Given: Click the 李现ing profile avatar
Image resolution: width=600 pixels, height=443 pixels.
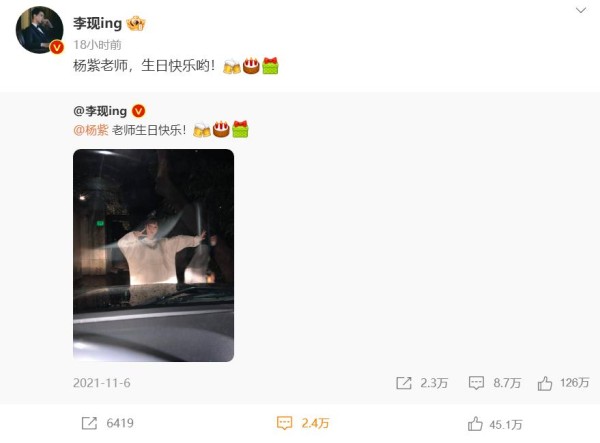Looking at the screenshot, I should click(x=39, y=30).
